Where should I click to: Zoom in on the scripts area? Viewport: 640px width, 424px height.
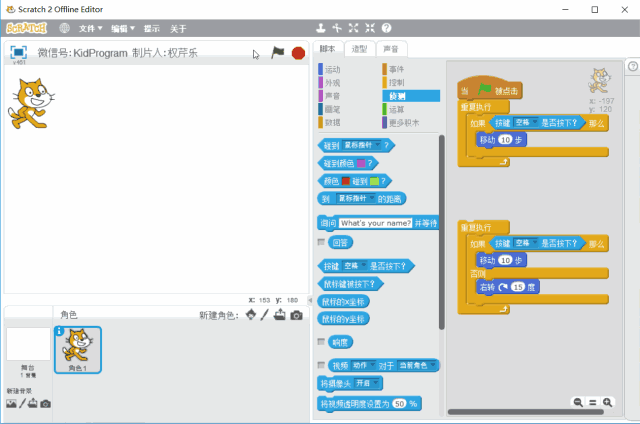607,402
